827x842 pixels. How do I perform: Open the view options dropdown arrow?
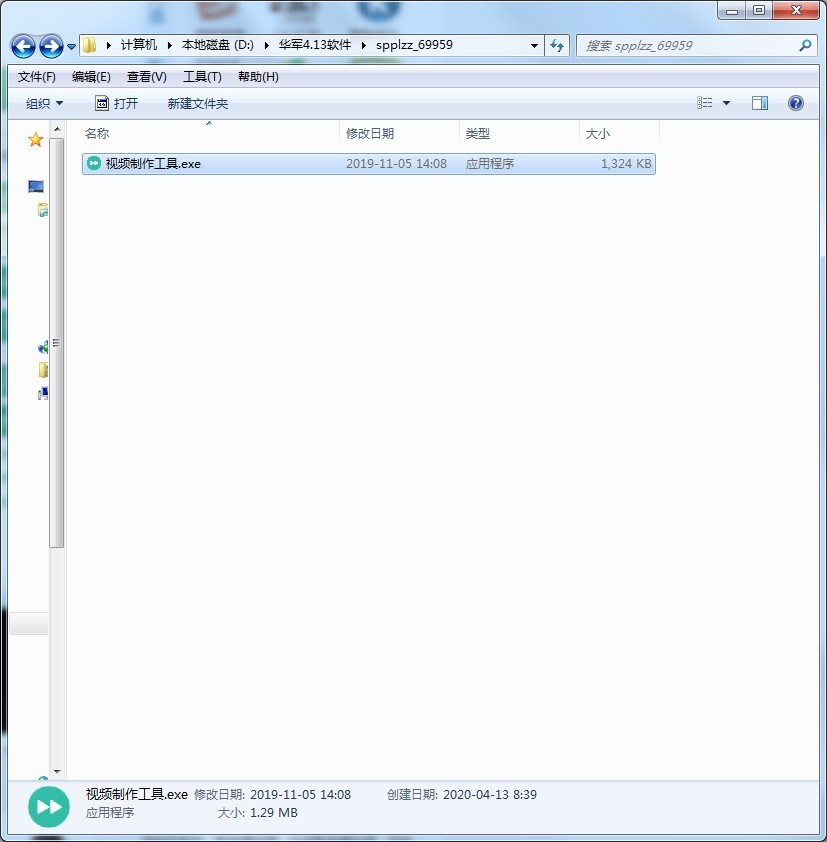click(726, 103)
